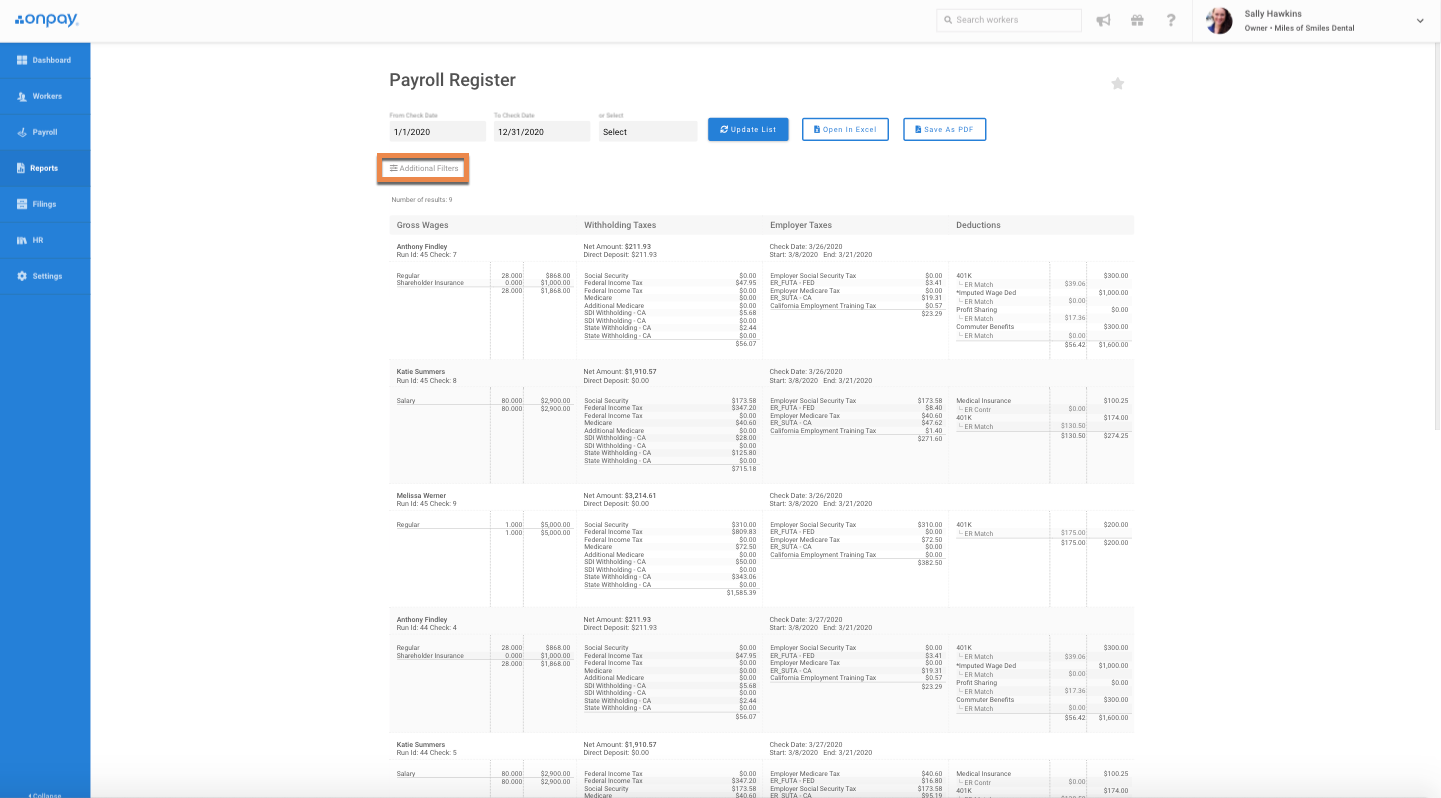Click the Gross Wages column header
This screenshot has height=798, width=1441.
click(x=421, y=225)
